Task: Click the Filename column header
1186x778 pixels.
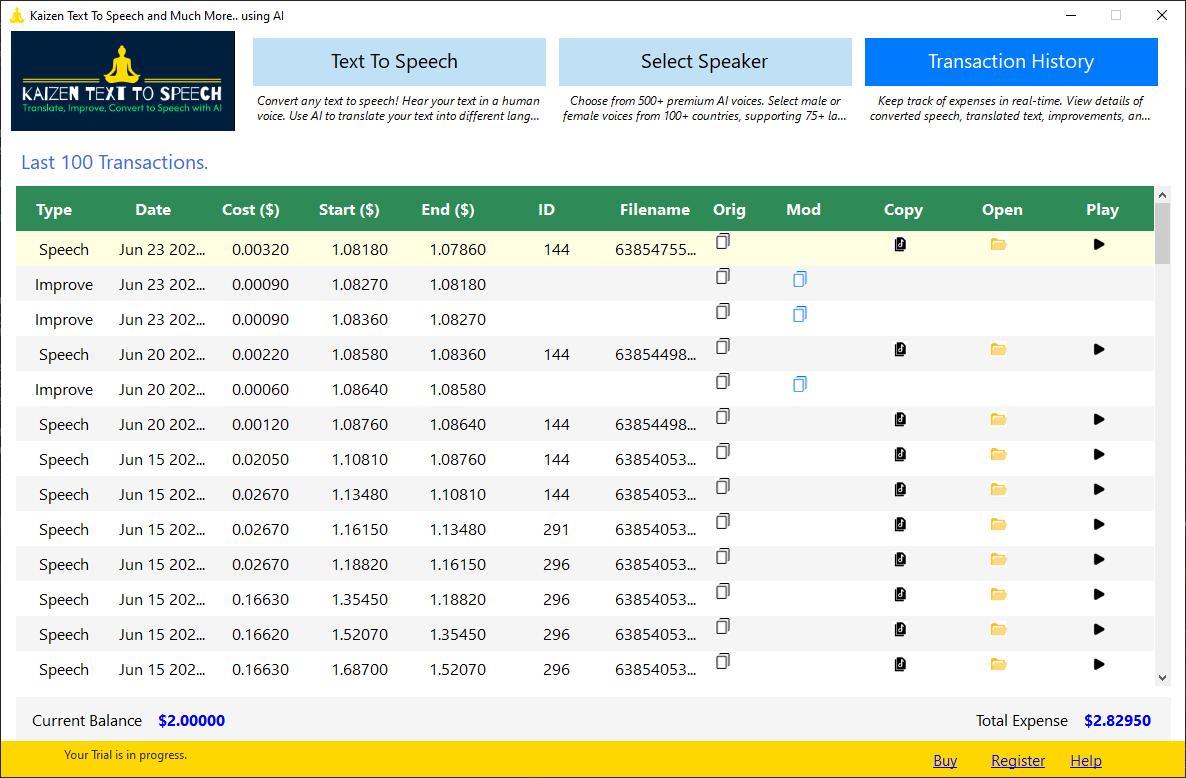Action: [655, 210]
